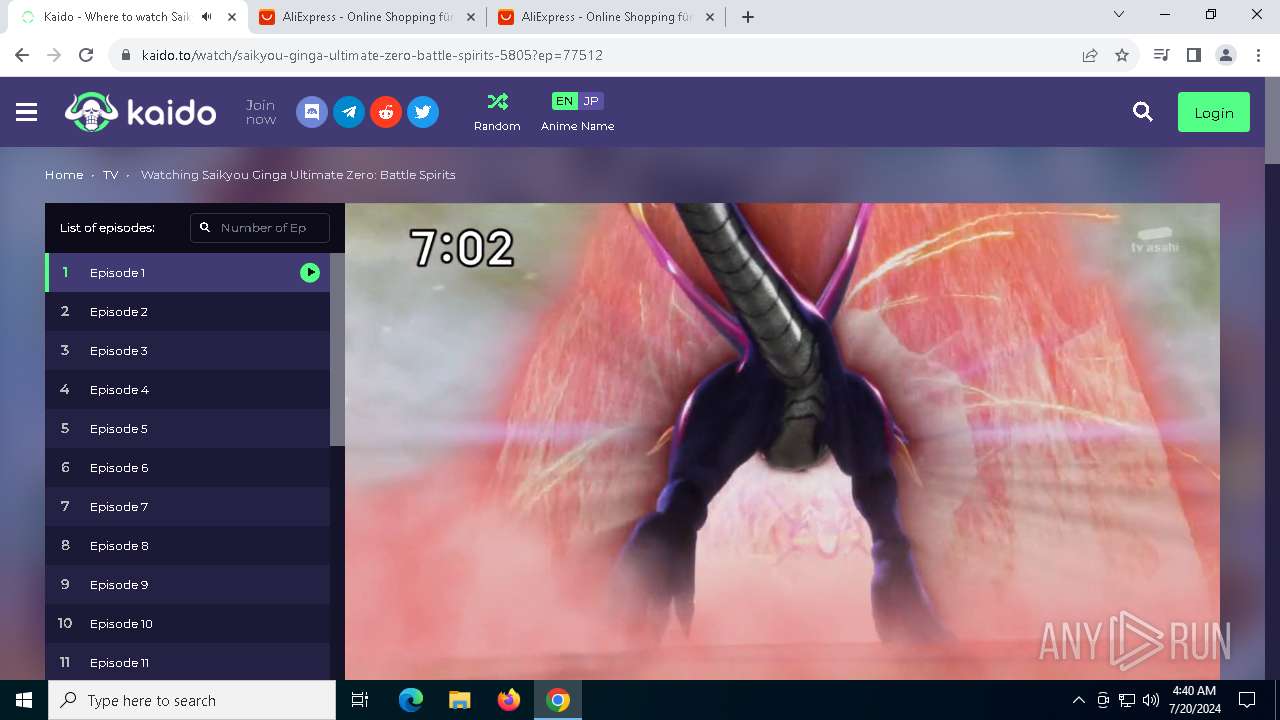Screen dimensions: 1280x720
Task: Select Episode 8 in the list
Action: (187, 546)
